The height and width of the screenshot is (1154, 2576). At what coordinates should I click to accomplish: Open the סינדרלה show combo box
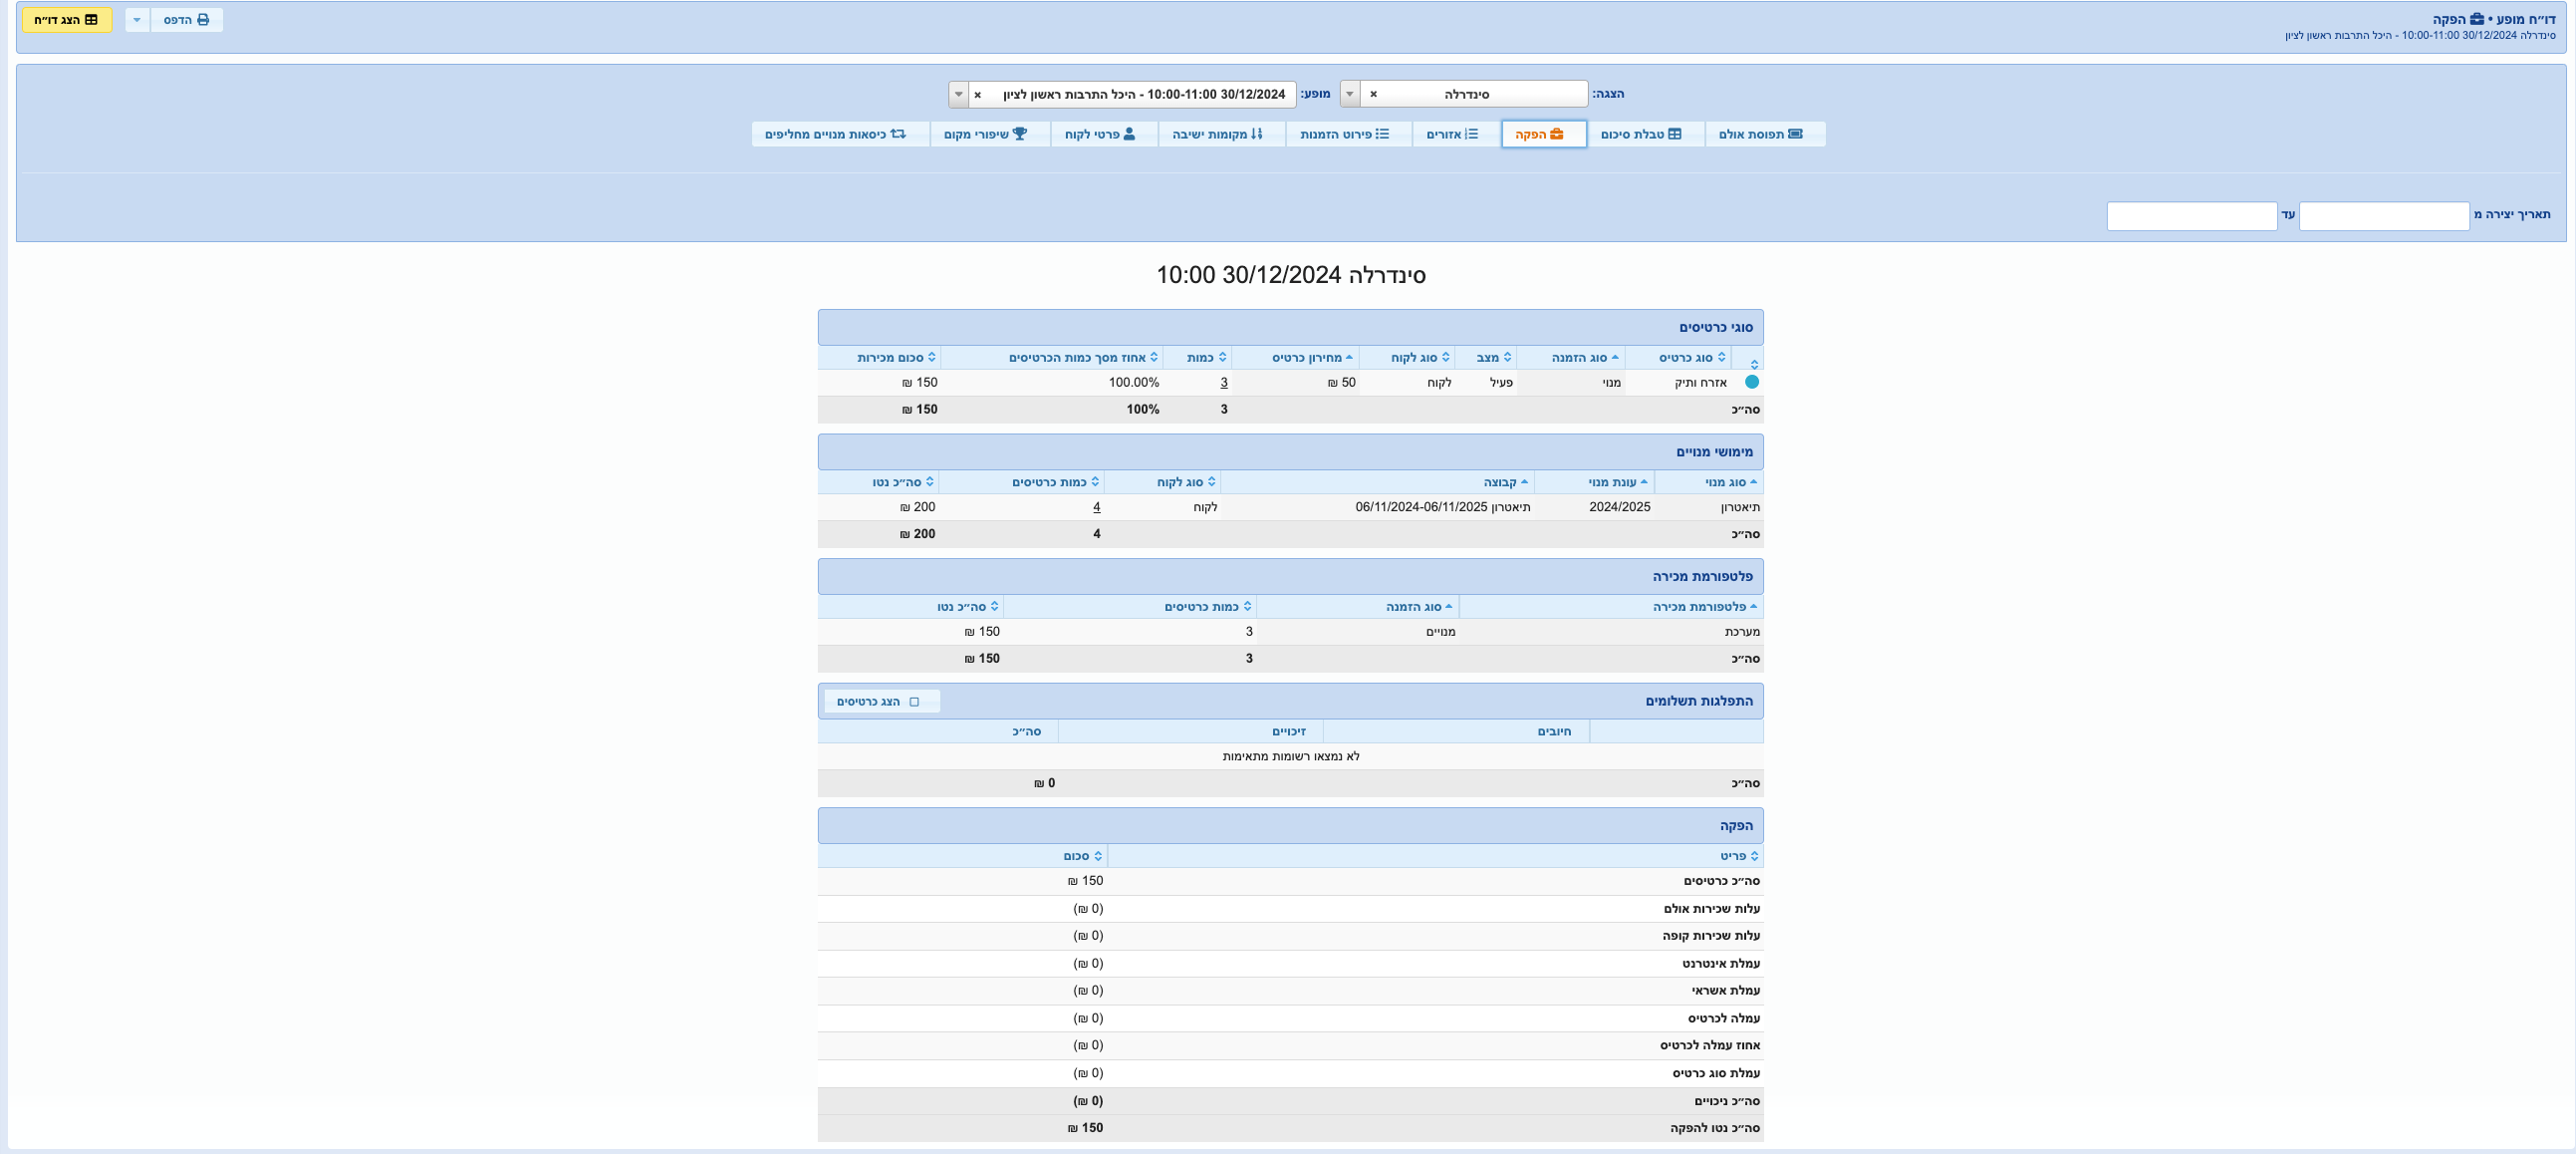coord(1464,94)
